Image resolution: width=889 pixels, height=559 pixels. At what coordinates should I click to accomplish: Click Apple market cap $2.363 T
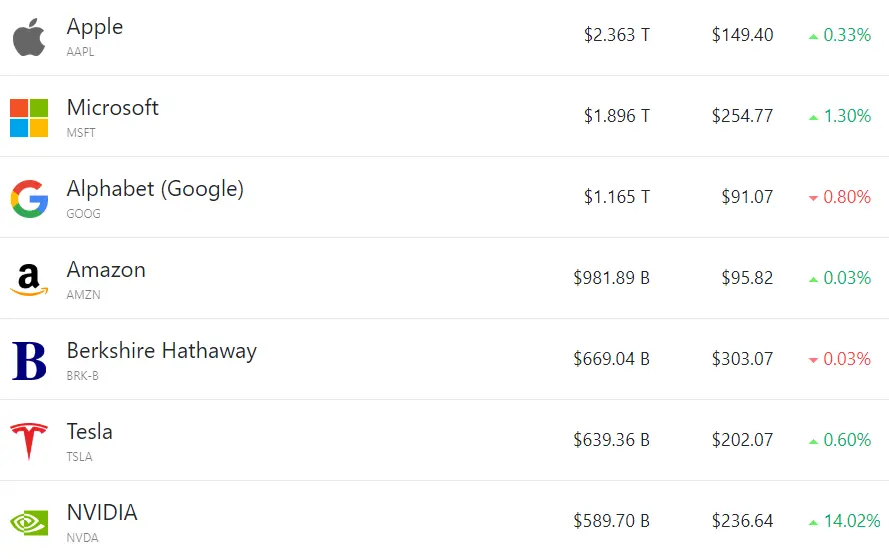coord(617,35)
